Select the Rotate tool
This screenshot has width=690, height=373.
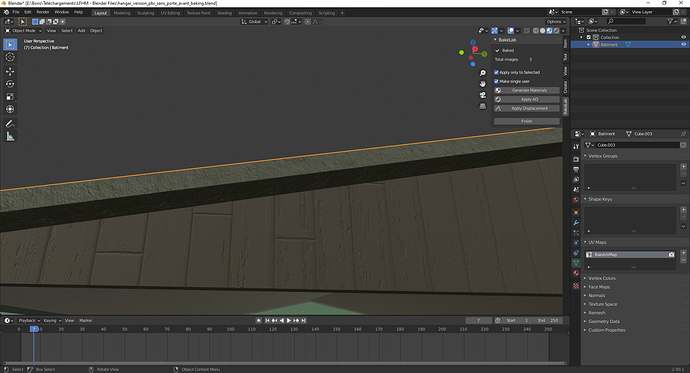click(x=10, y=84)
